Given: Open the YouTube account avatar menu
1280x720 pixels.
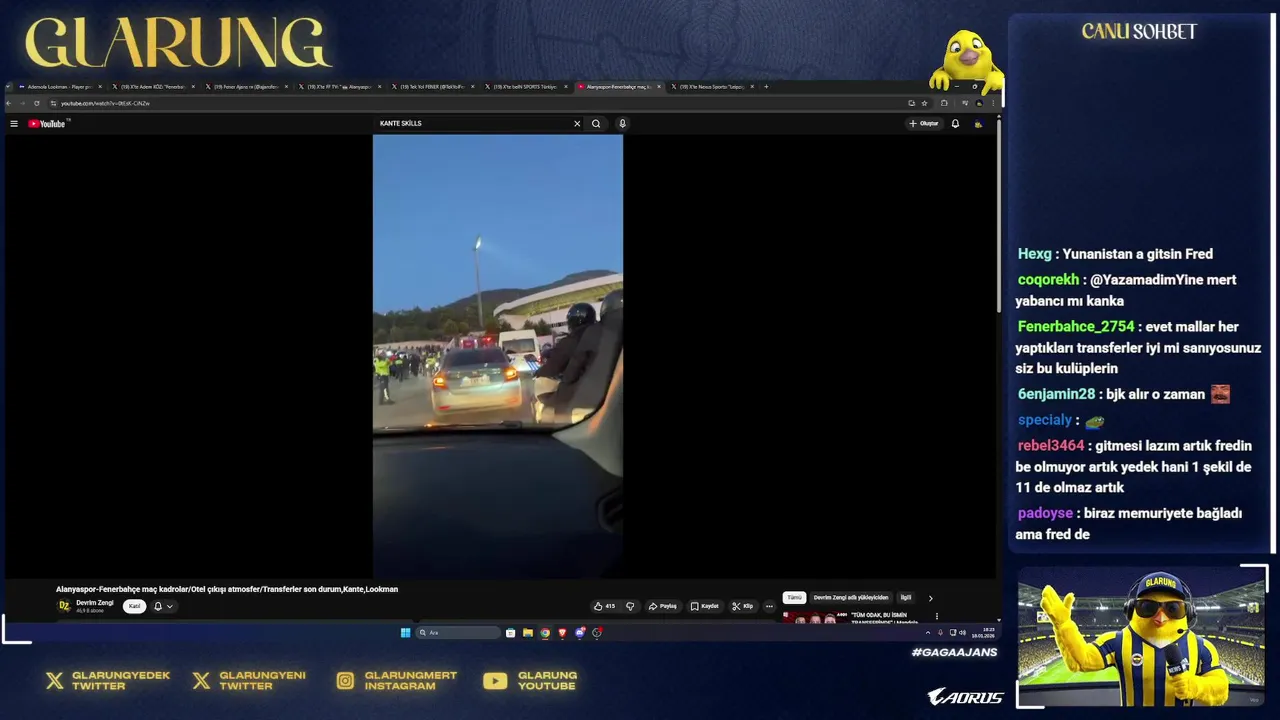Looking at the screenshot, I should [978, 124].
